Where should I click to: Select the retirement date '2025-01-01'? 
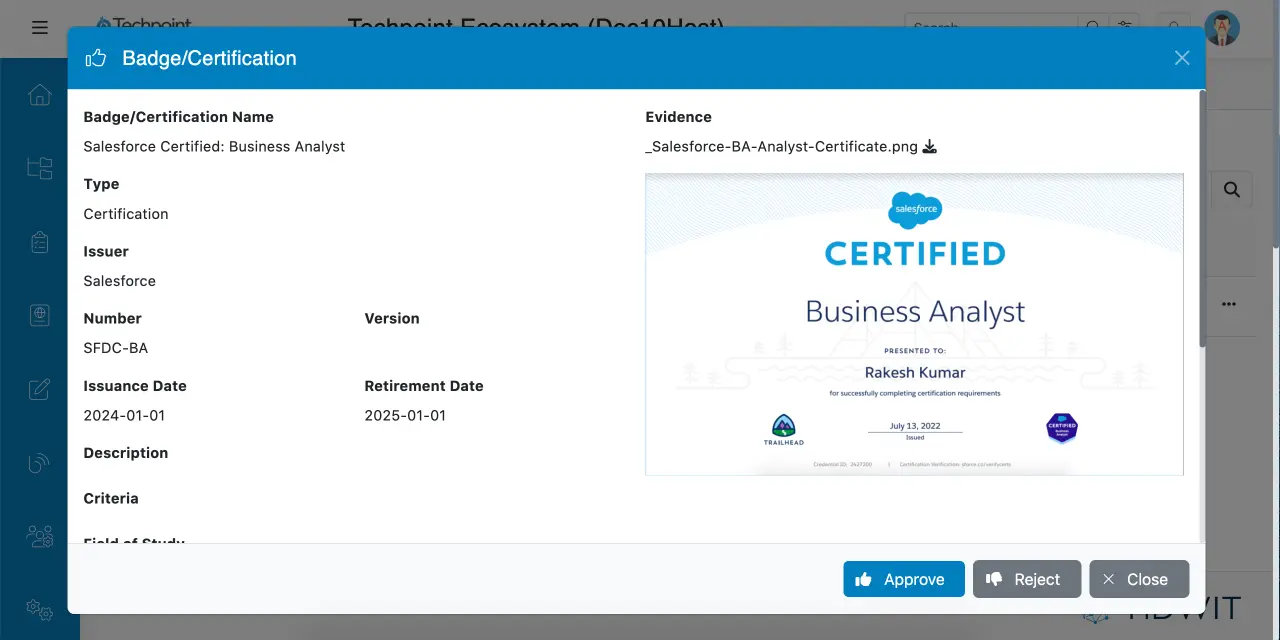(x=405, y=415)
